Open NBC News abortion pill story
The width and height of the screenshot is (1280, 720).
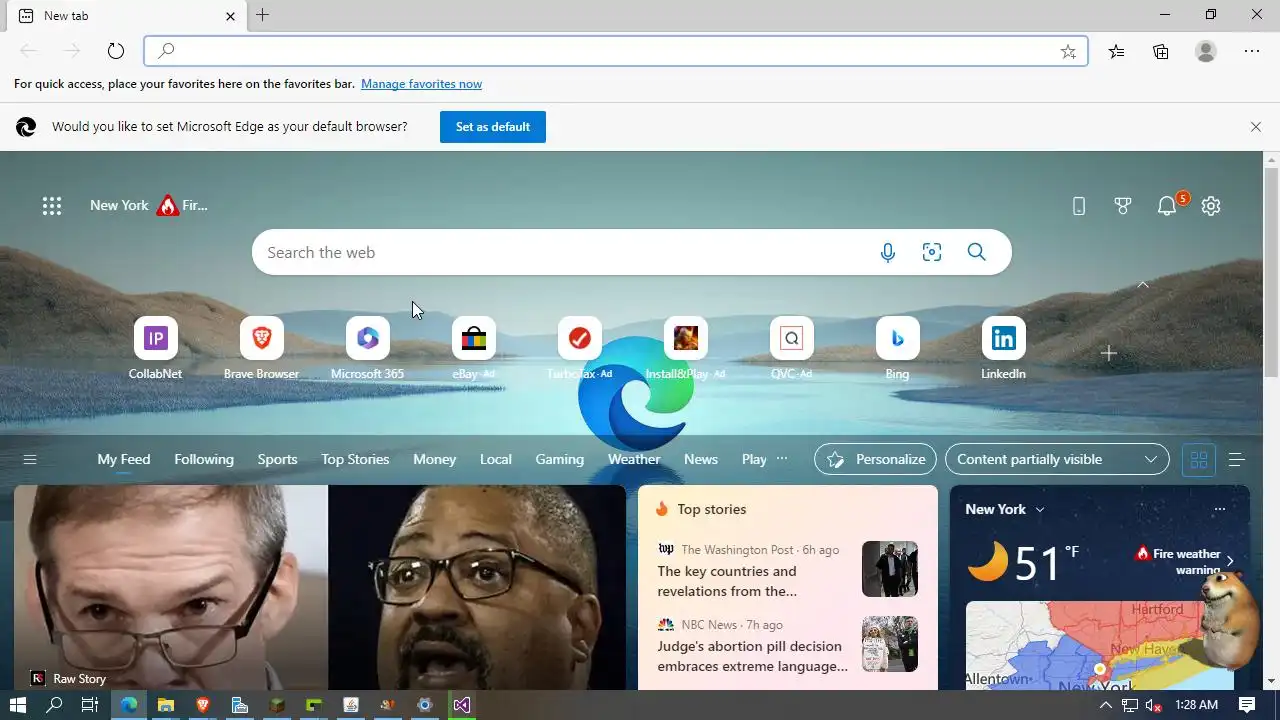coord(752,656)
